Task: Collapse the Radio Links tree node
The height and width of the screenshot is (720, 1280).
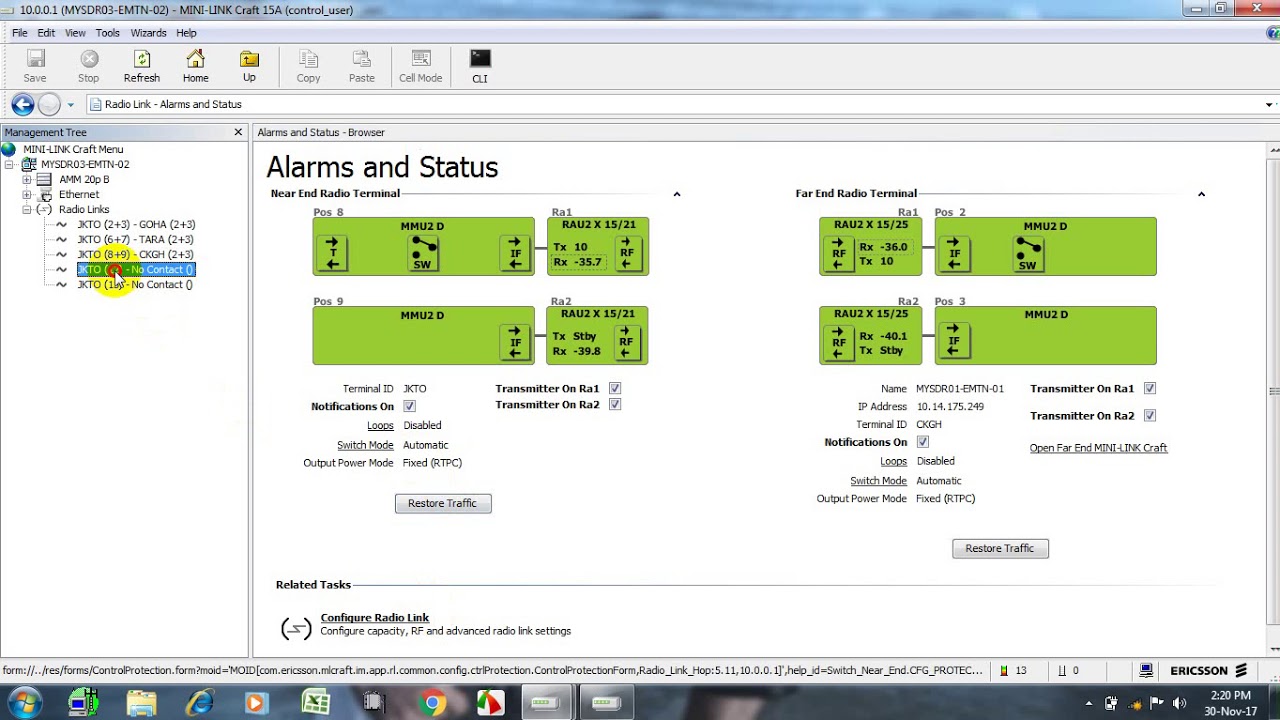Action: (27, 209)
